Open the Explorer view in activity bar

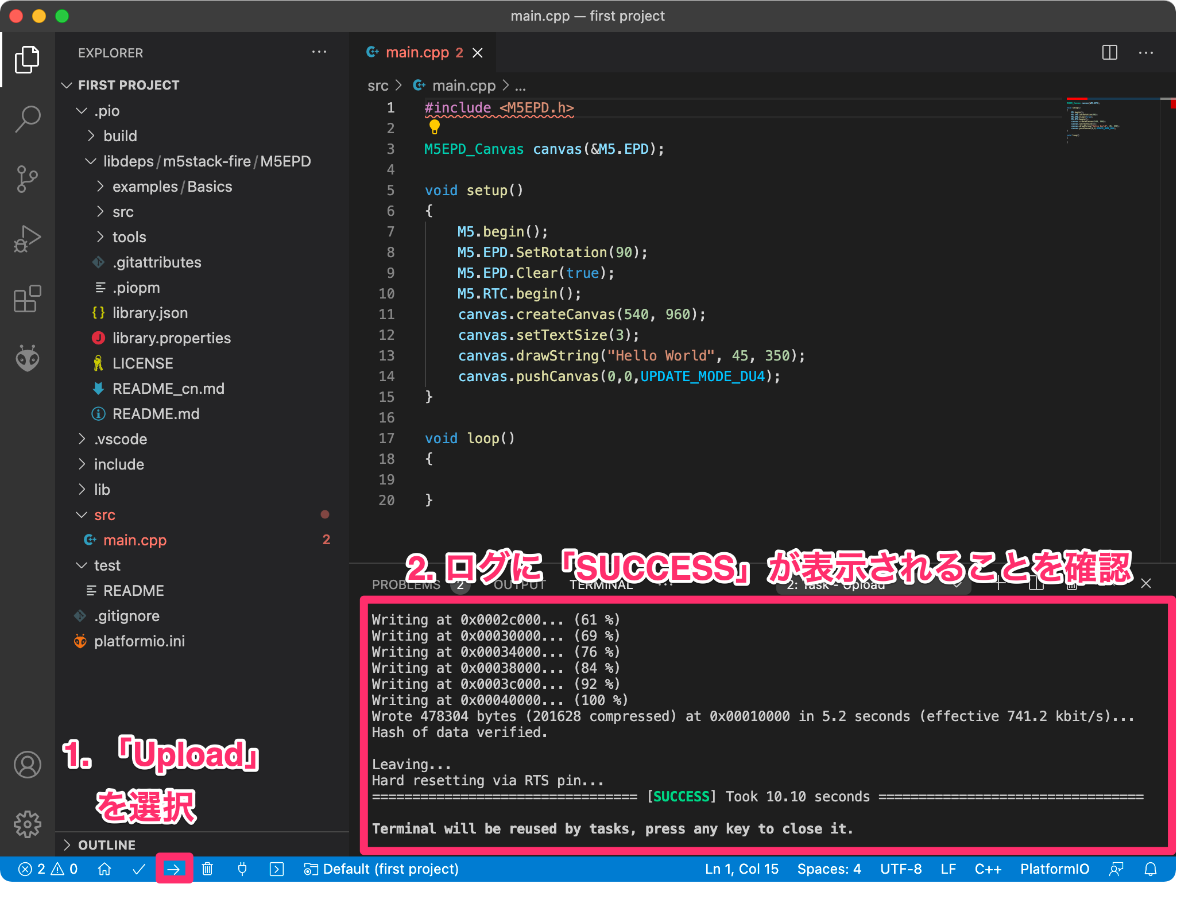(27, 60)
